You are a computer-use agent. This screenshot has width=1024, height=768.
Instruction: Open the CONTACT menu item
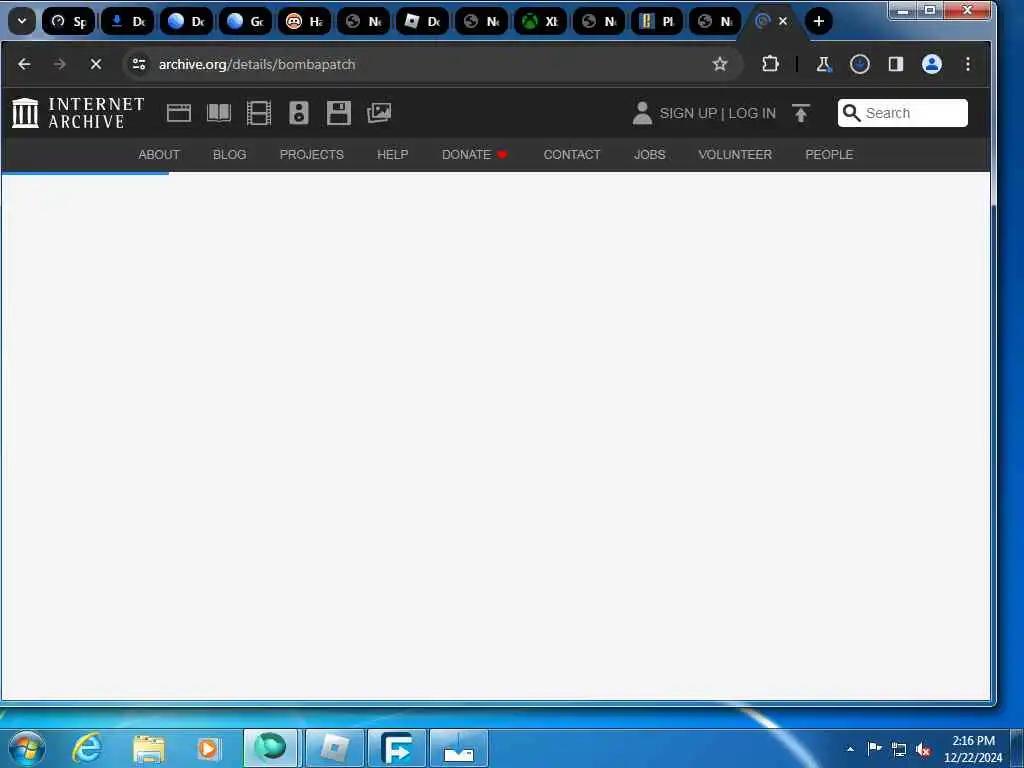pyautogui.click(x=571, y=155)
